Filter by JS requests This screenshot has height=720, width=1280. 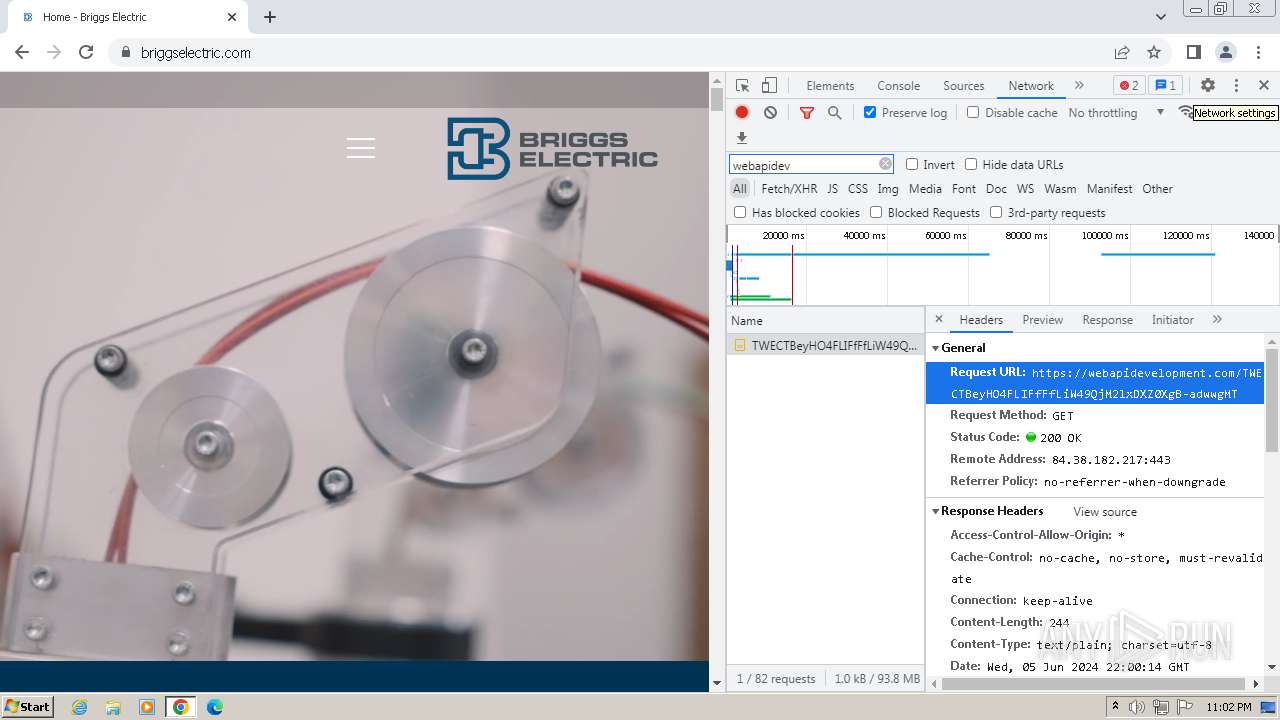click(832, 188)
